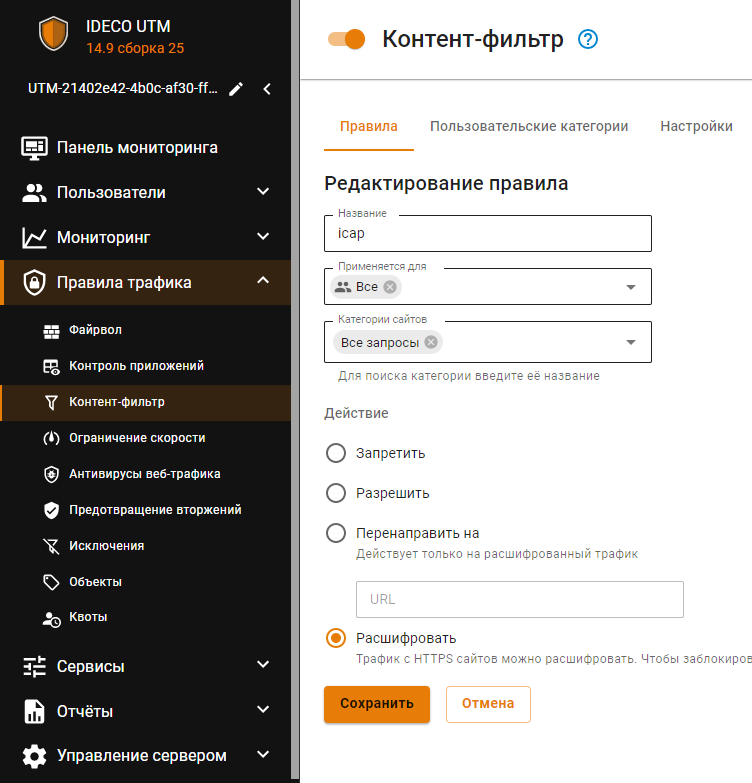The height and width of the screenshot is (783, 752).
Task: Open Антивирусы веб-трафика page
Action: tap(144, 474)
